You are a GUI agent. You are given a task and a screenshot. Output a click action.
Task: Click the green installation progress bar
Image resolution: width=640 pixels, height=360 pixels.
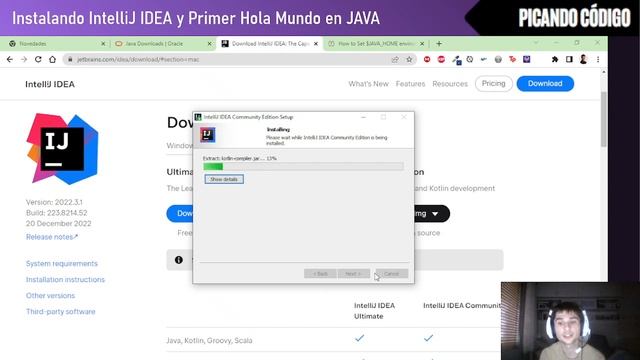coord(303,166)
